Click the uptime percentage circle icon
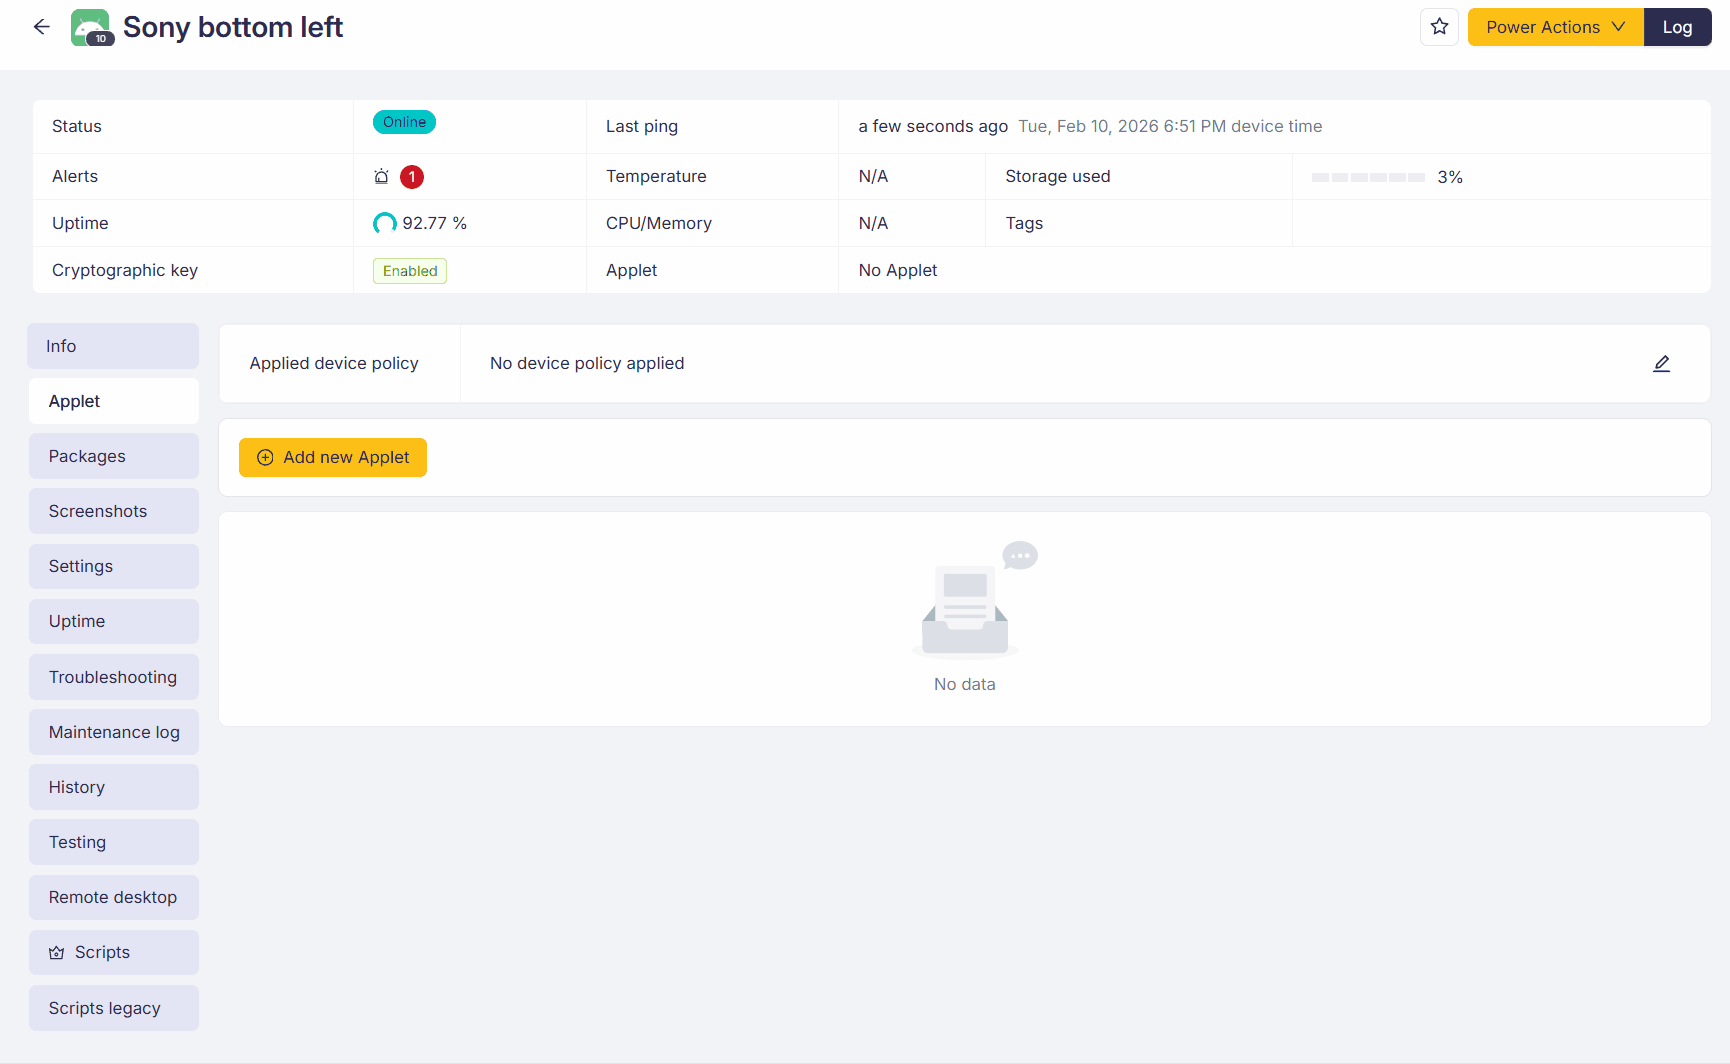Viewport: 1730px width, 1064px height. point(384,223)
